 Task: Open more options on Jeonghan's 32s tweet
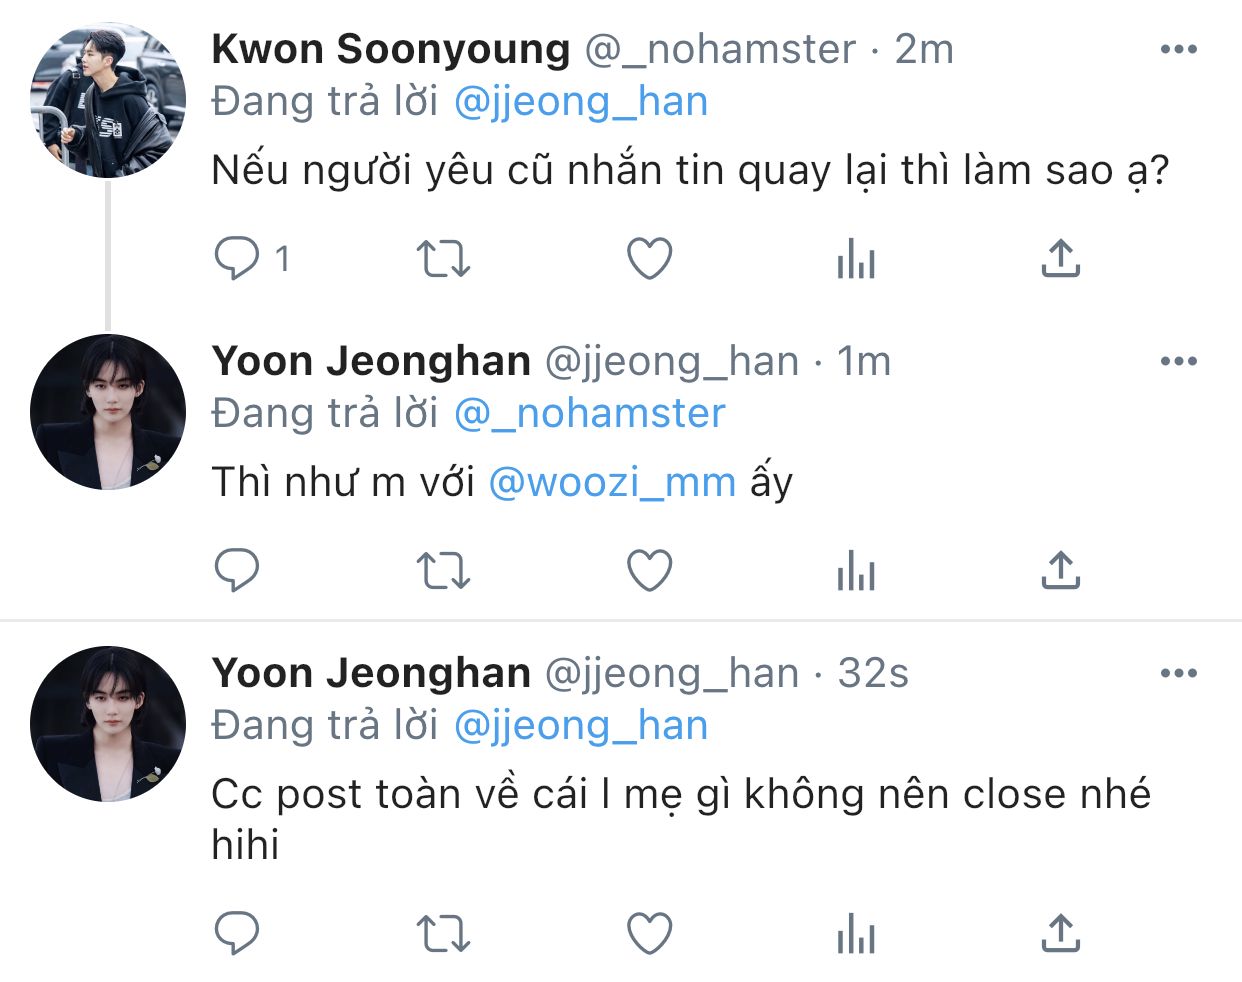point(1179,673)
